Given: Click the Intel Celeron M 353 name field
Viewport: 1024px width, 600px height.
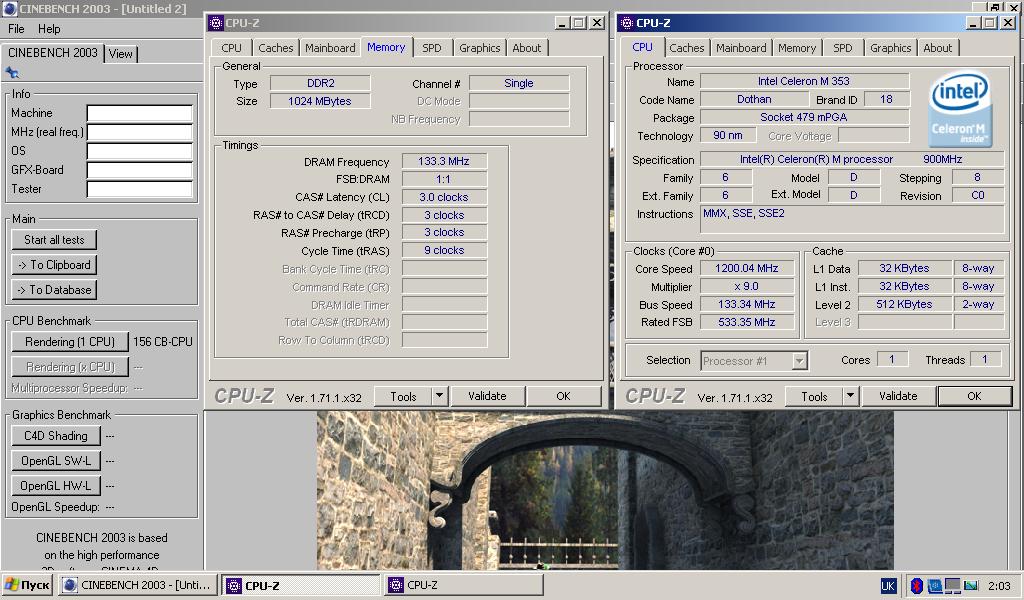Looking at the screenshot, I should pyautogui.click(x=804, y=81).
